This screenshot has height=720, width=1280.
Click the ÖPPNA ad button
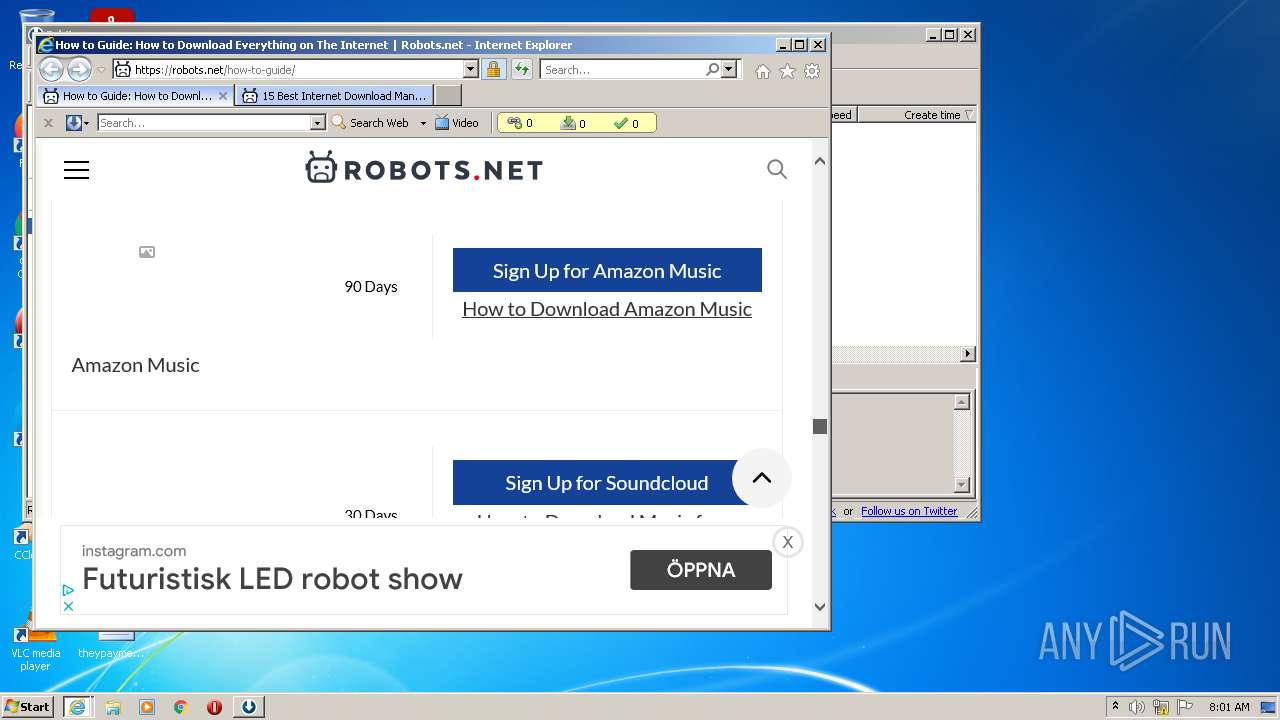tap(701, 570)
